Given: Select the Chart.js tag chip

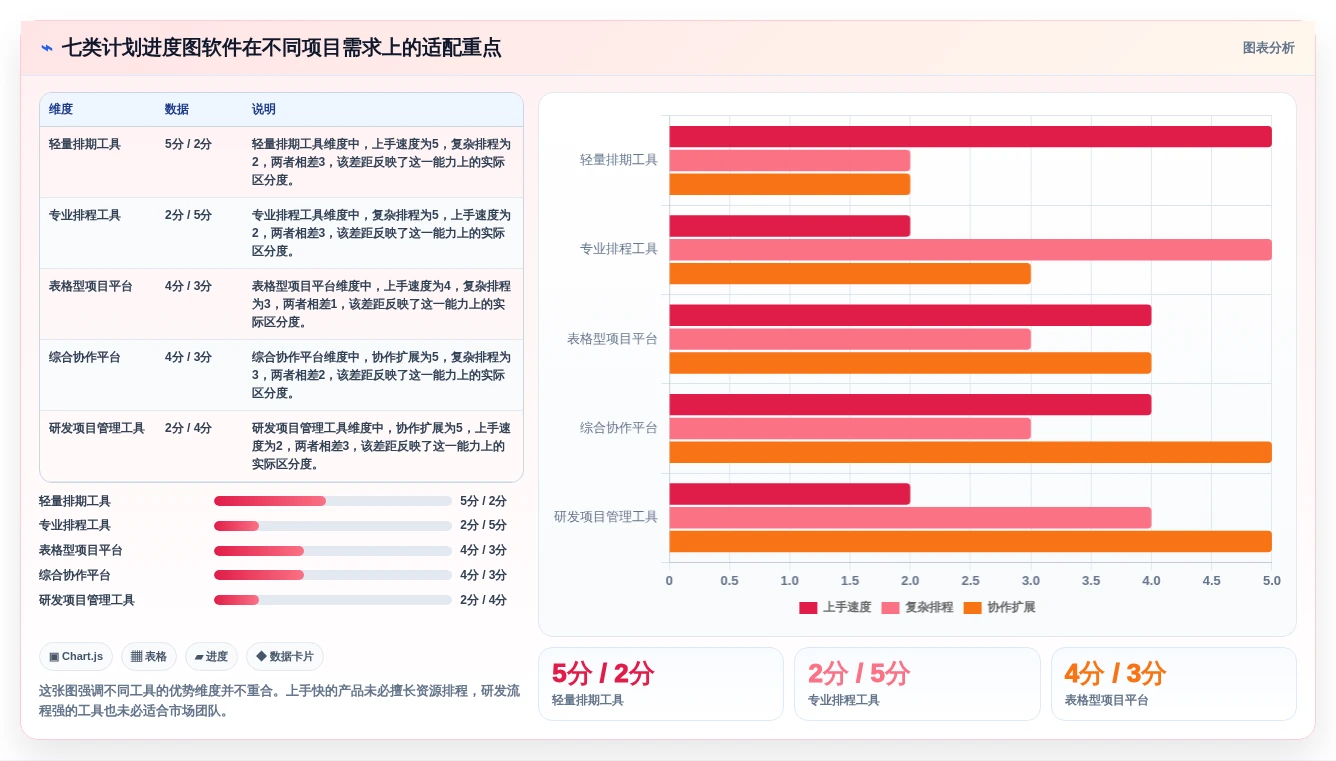Looking at the screenshot, I should (76, 657).
